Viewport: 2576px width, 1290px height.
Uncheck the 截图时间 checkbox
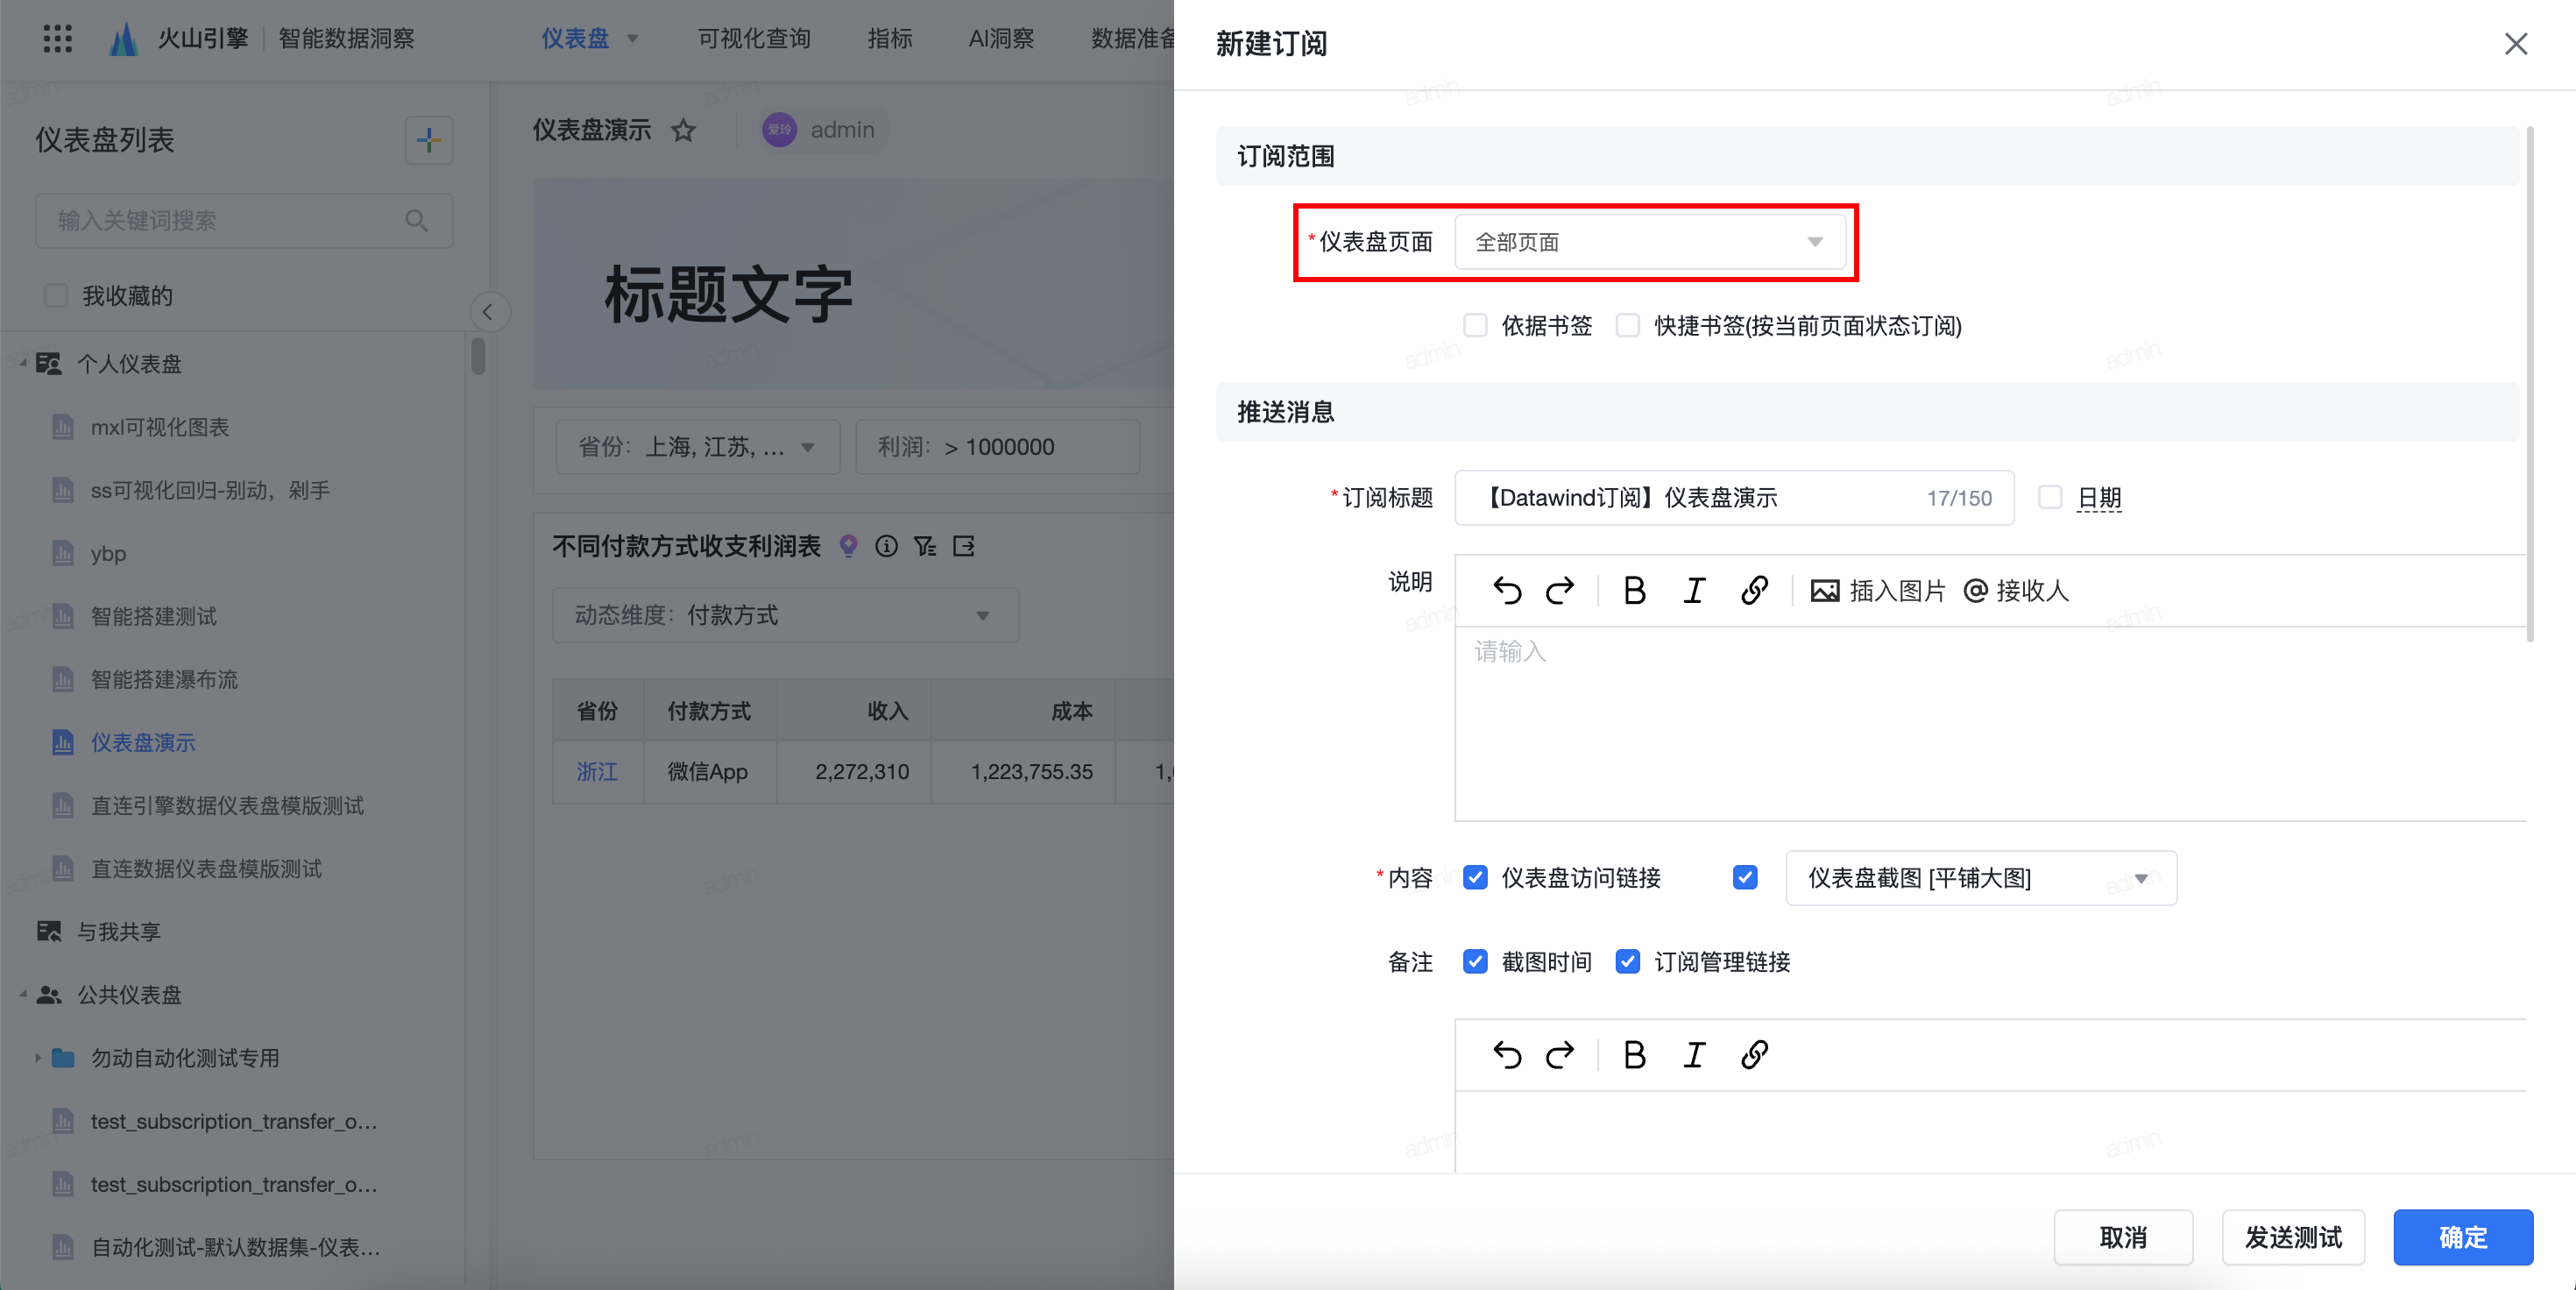click(1475, 962)
